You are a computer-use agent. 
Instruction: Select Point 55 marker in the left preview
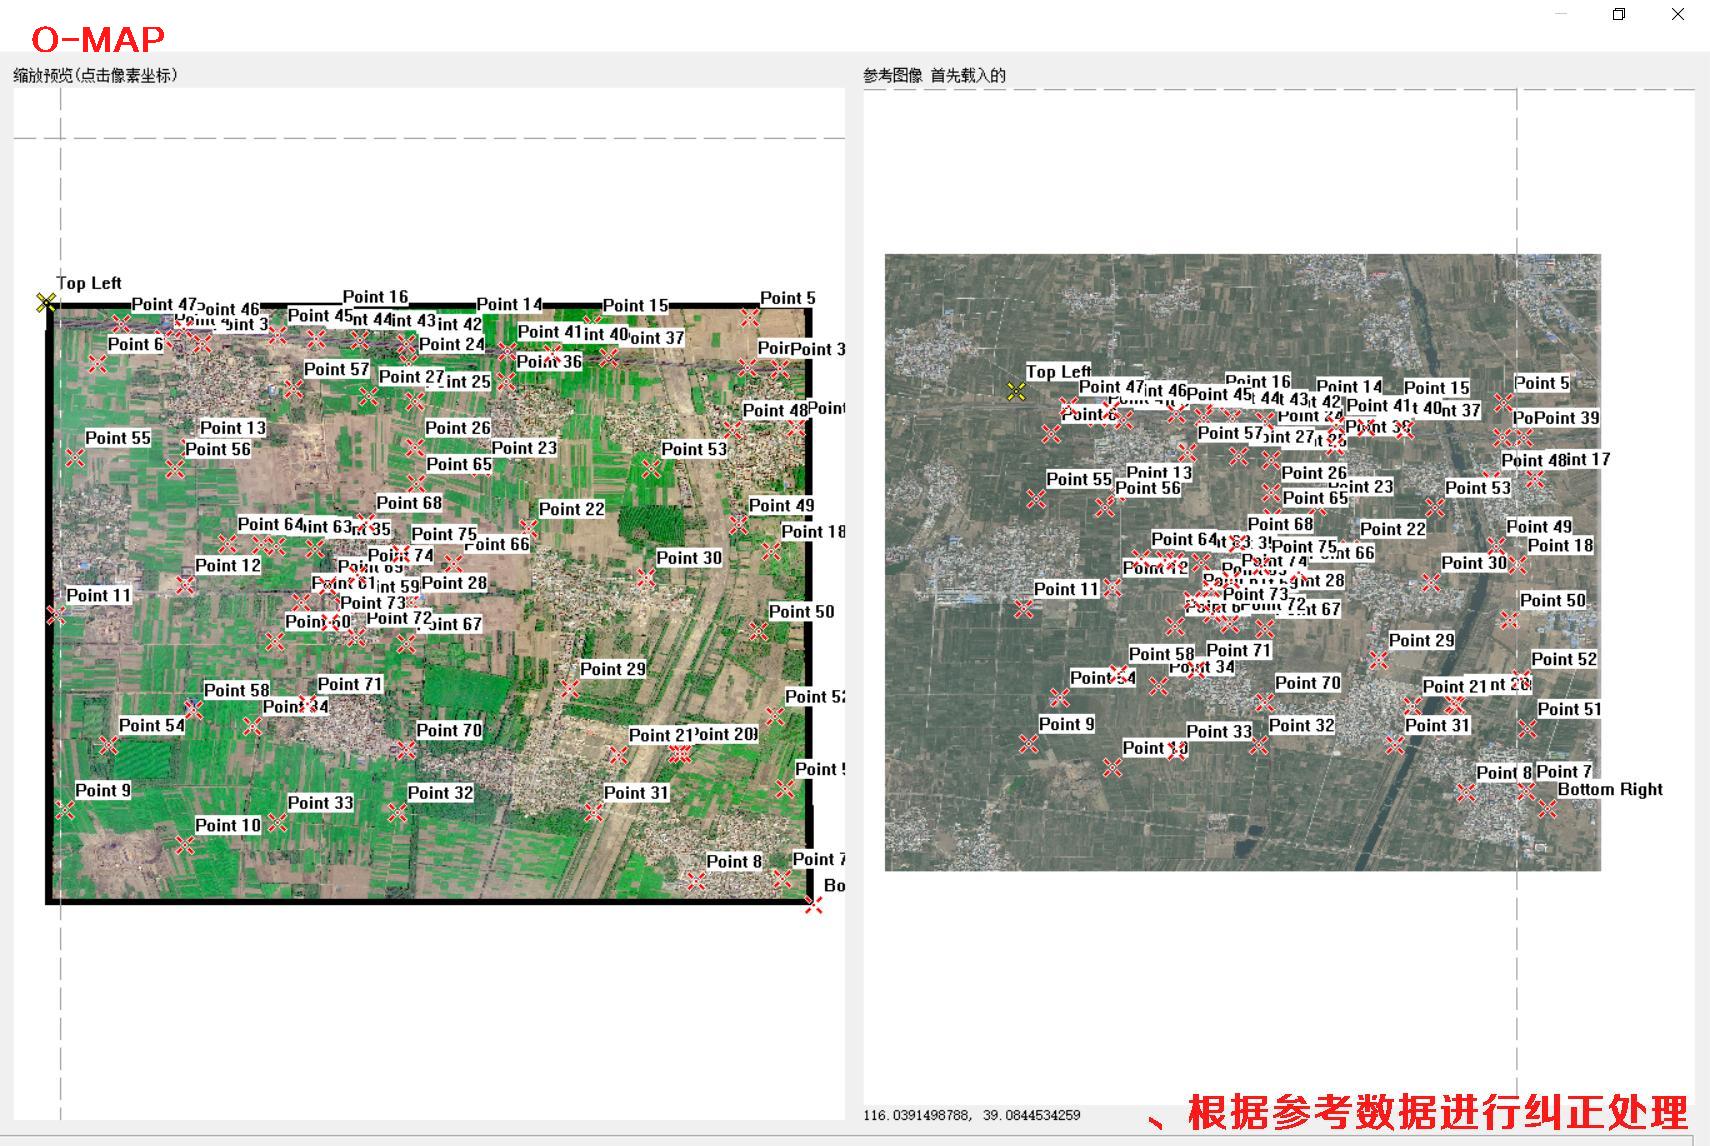(75, 458)
